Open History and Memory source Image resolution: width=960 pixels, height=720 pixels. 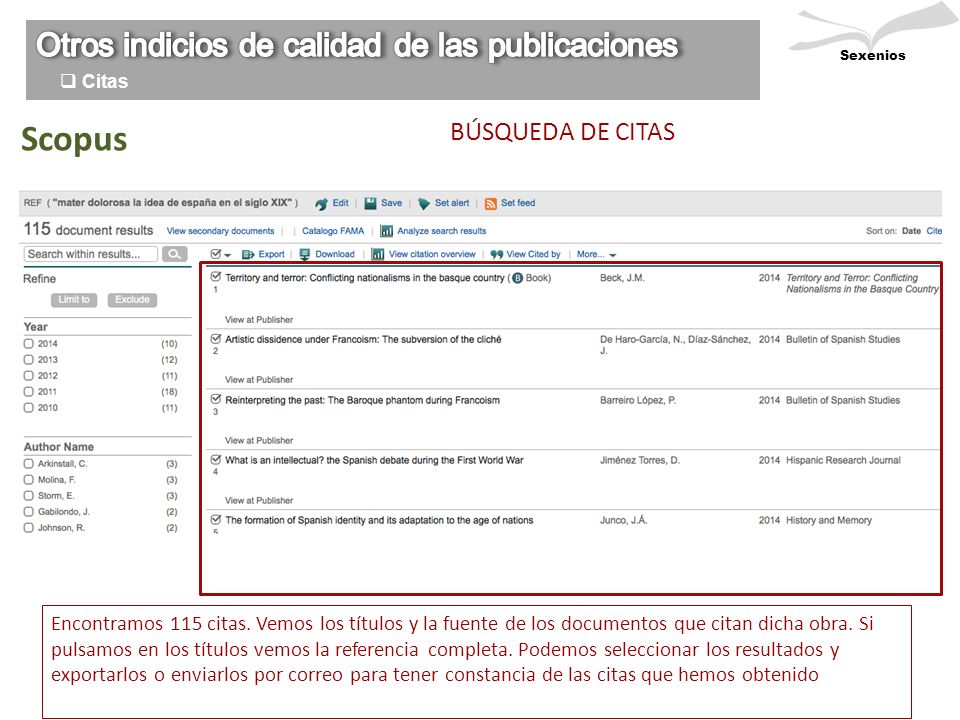[829, 520]
